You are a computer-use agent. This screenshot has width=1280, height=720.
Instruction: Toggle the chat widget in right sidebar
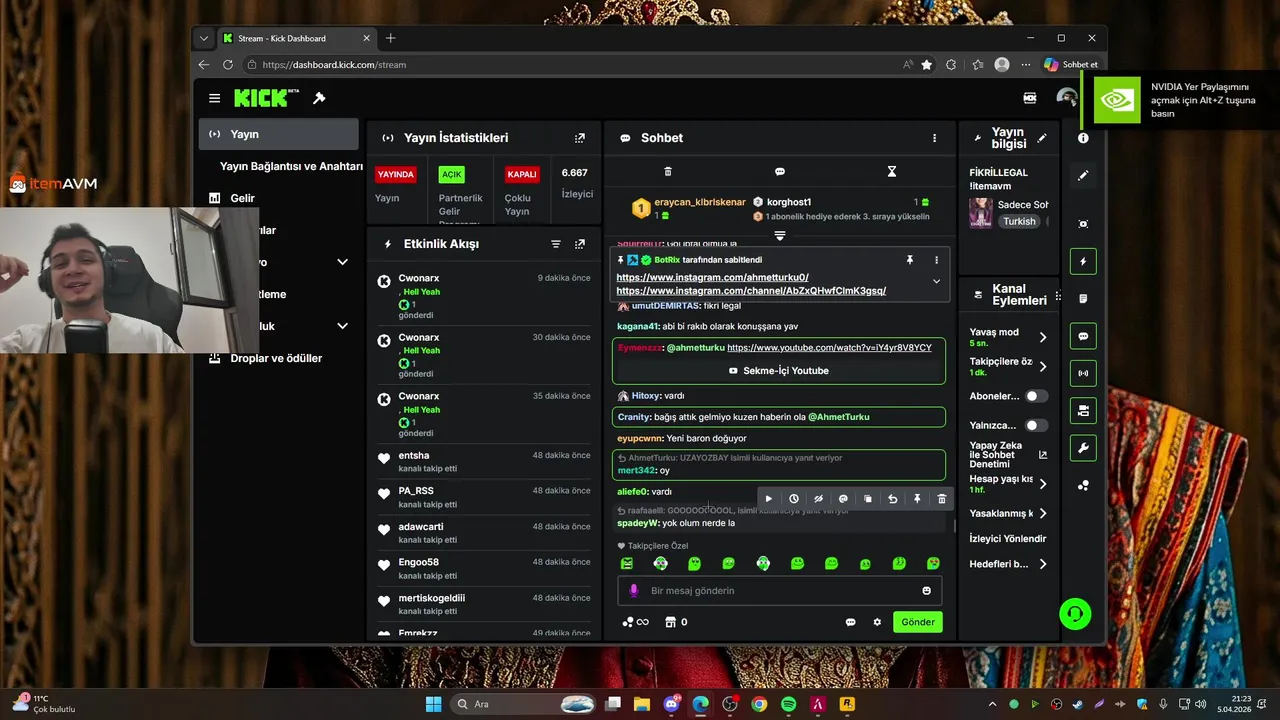click(x=1083, y=336)
